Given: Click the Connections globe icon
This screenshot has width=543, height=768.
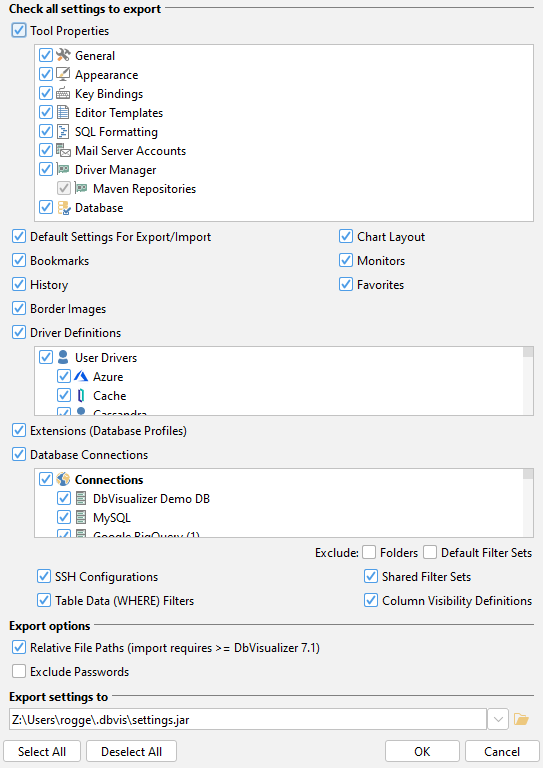Looking at the screenshot, I should tap(63, 479).
